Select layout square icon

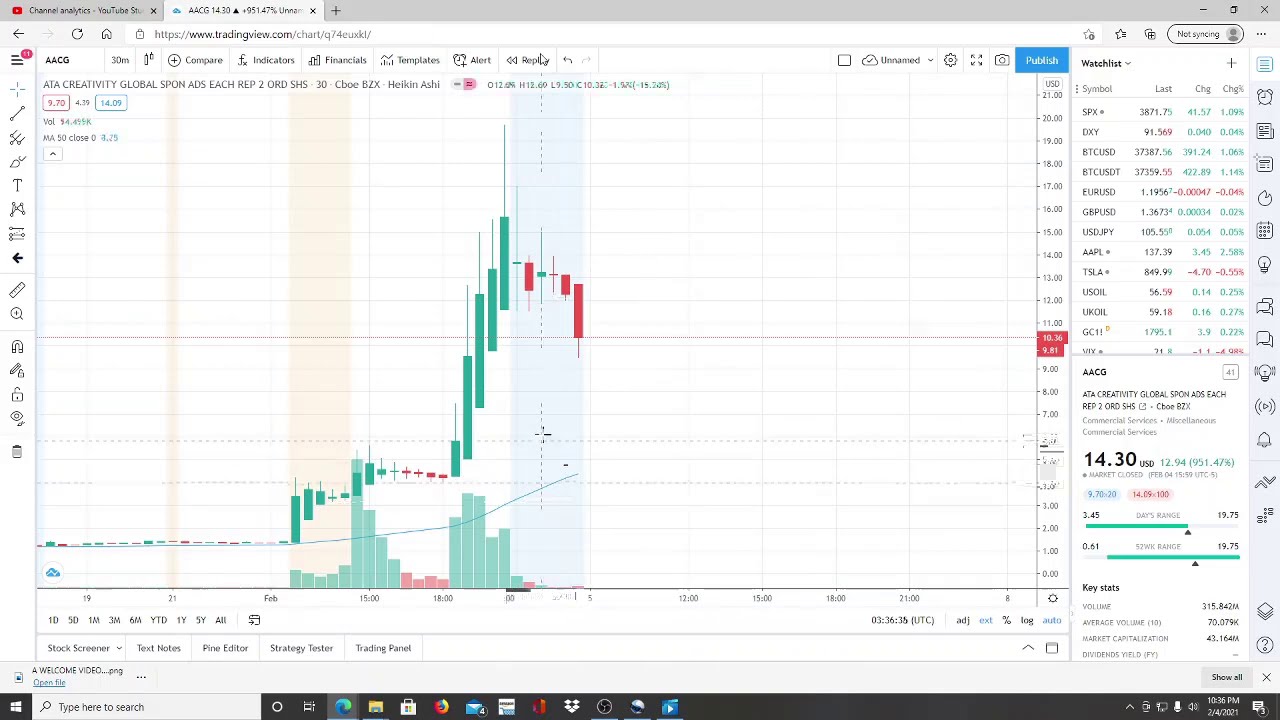[844, 60]
